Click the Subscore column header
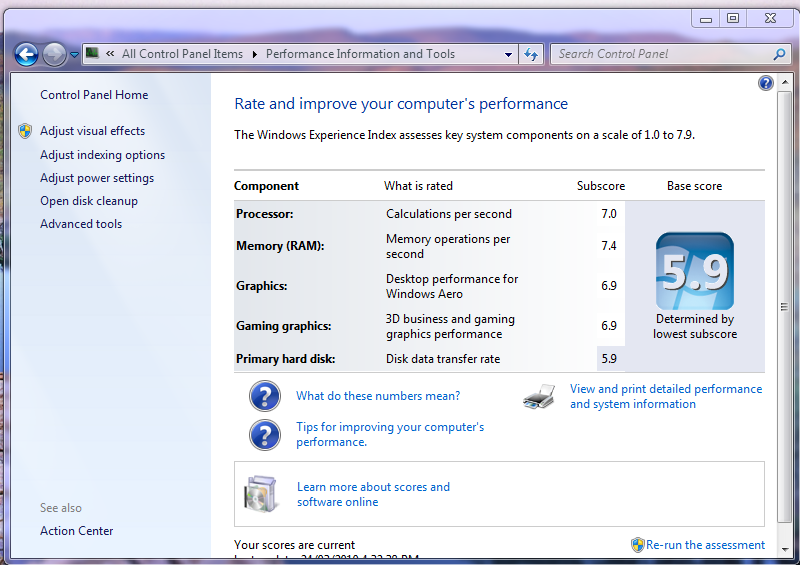Screen dimensions: 800x565 coord(601,186)
